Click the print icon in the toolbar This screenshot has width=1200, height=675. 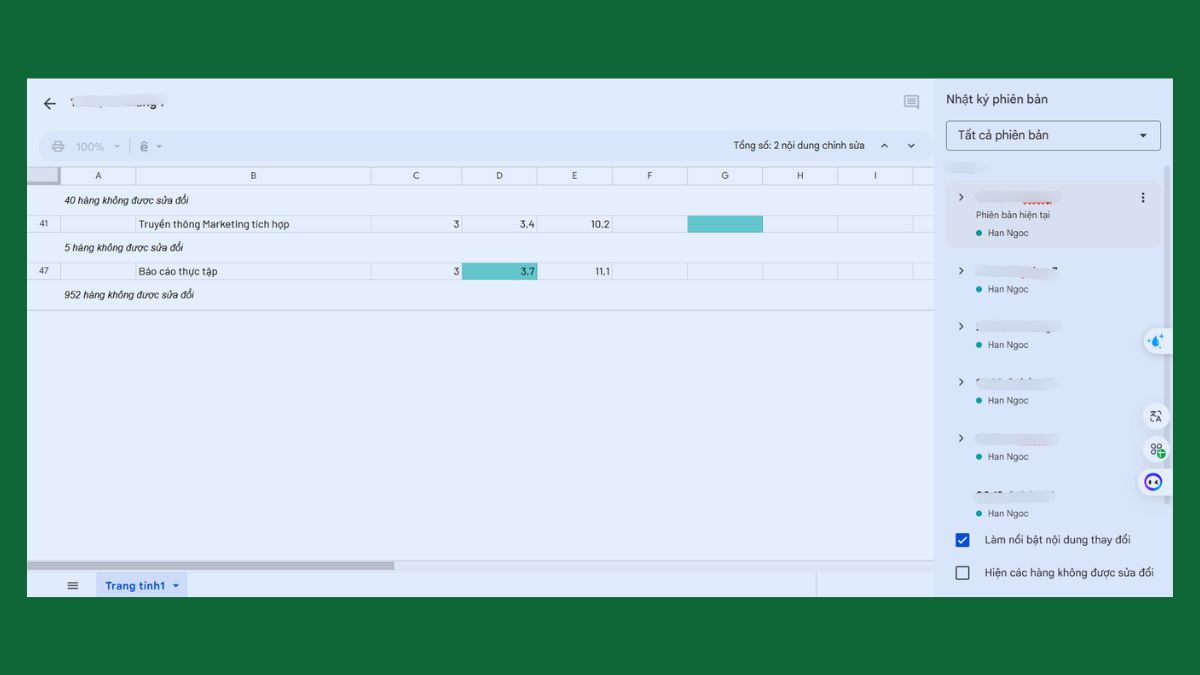click(x=57, y=146)
